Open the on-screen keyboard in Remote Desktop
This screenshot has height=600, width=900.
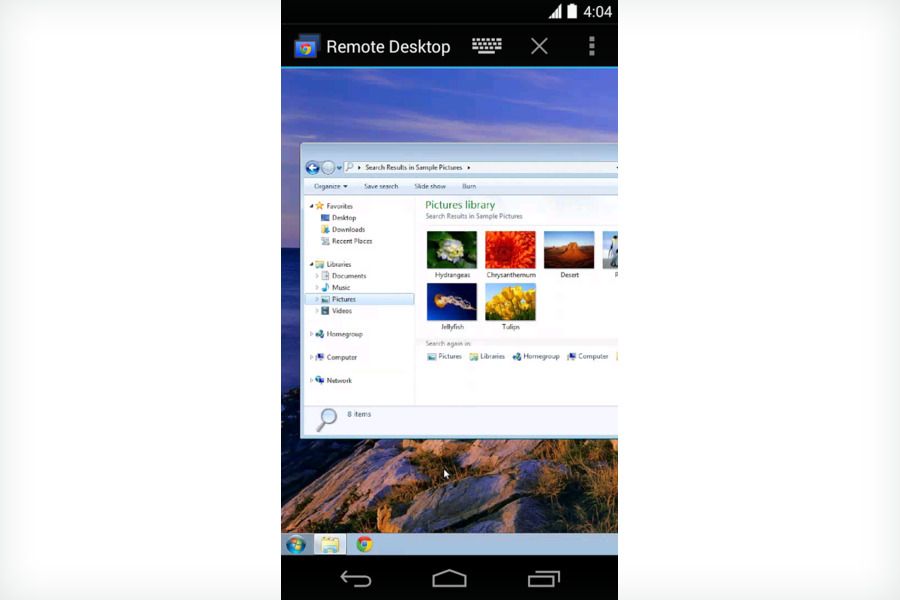[x=487, y=46]
